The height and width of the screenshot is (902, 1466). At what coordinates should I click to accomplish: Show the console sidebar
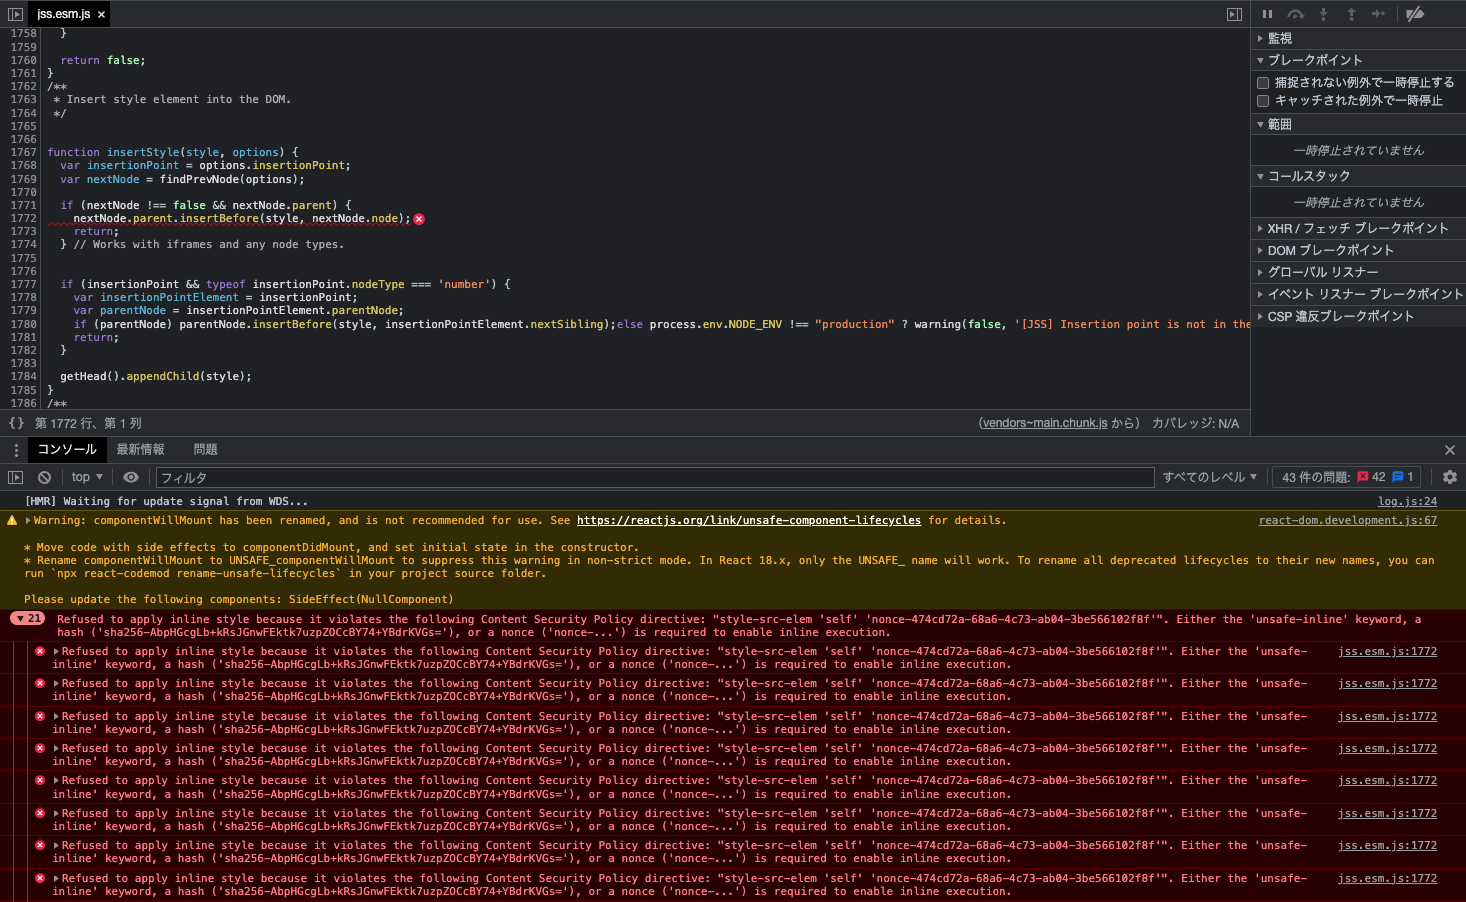(x=15, y=477)
